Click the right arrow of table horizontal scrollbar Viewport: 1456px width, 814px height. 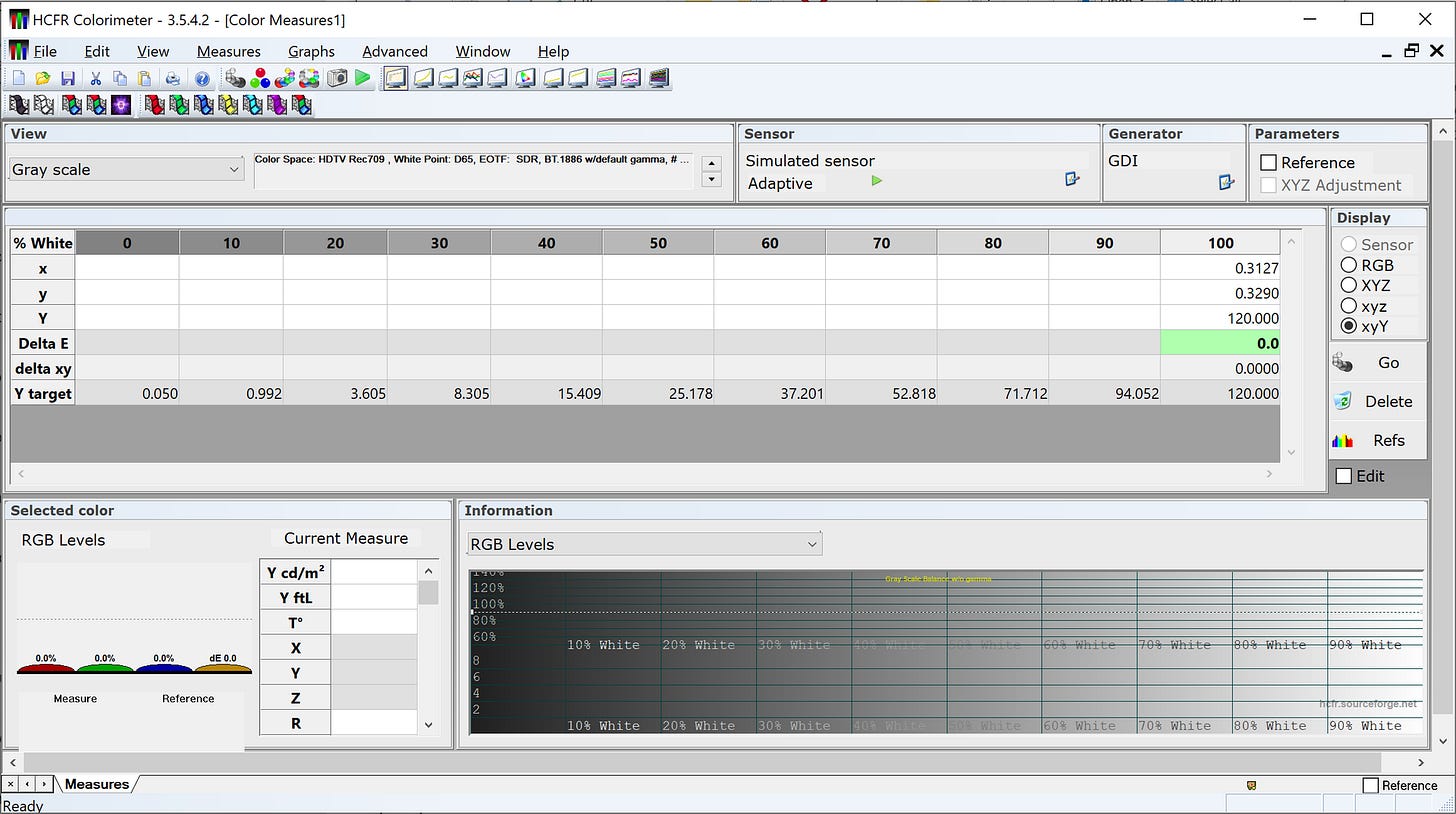pyautogui.click(x=1270, y=474)
